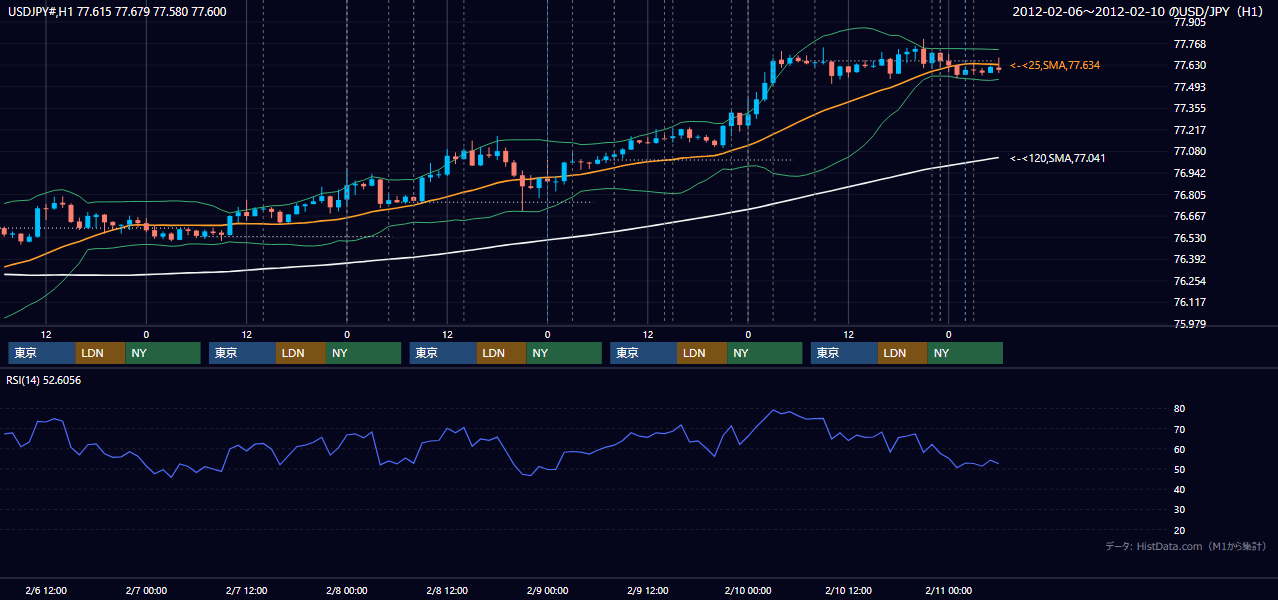Select the rightmost 東京 session block
This screenshot has width=1278, height=600.
[845, 353]
